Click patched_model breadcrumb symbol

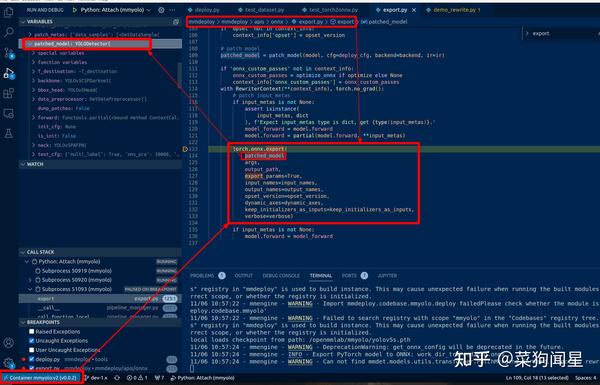[x=384, y=22]
